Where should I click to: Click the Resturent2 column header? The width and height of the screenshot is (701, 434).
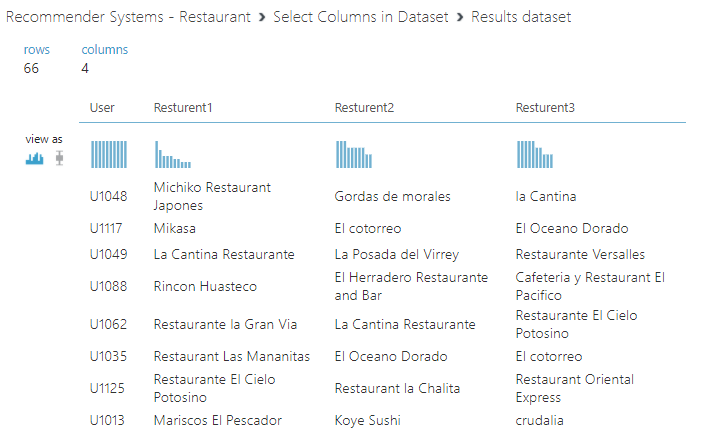[x=364, y=107]
